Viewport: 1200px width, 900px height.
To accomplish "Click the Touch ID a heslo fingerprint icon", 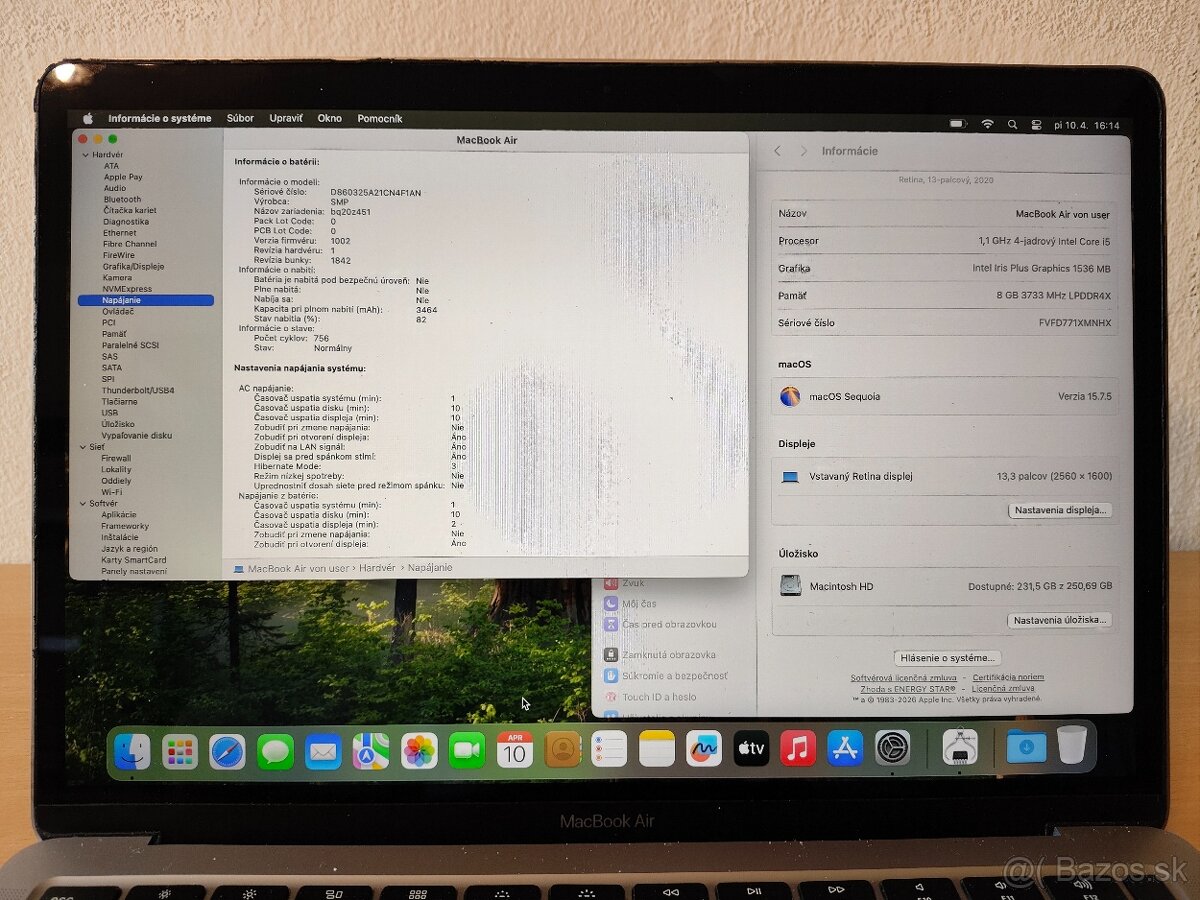I will (611, 698).
